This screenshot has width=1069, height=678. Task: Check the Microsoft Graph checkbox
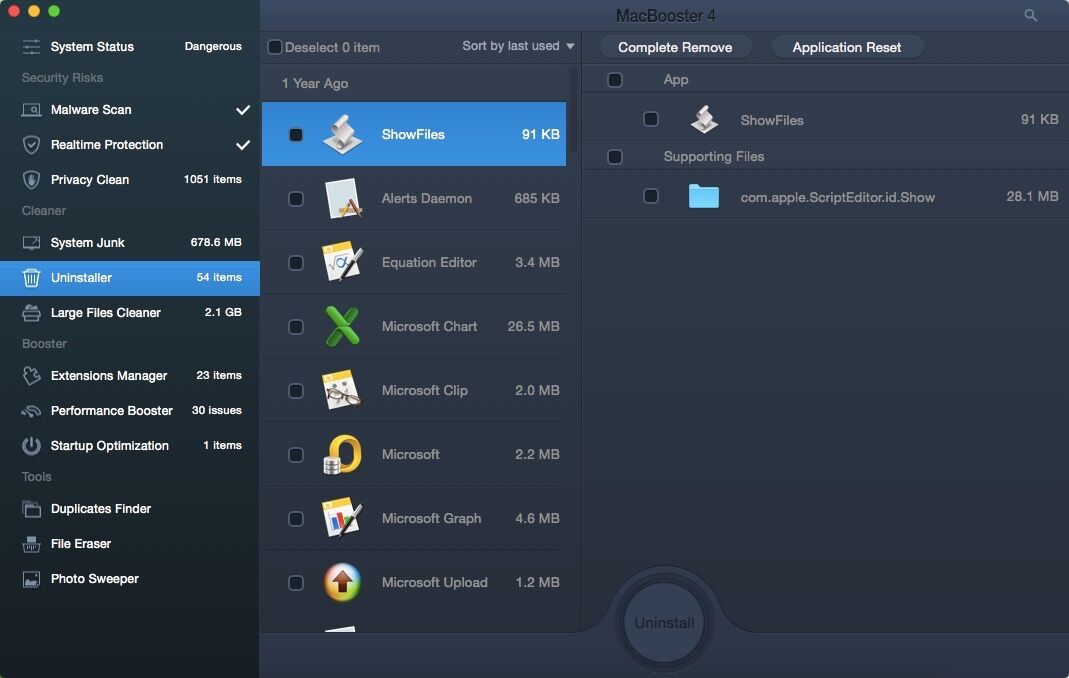pos(296,519)
